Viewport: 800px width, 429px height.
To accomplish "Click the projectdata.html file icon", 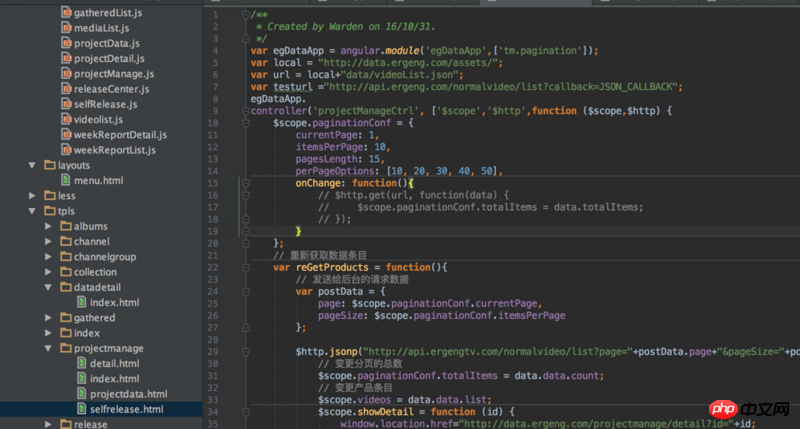I will pyautogui.click(x=80, y=394).
